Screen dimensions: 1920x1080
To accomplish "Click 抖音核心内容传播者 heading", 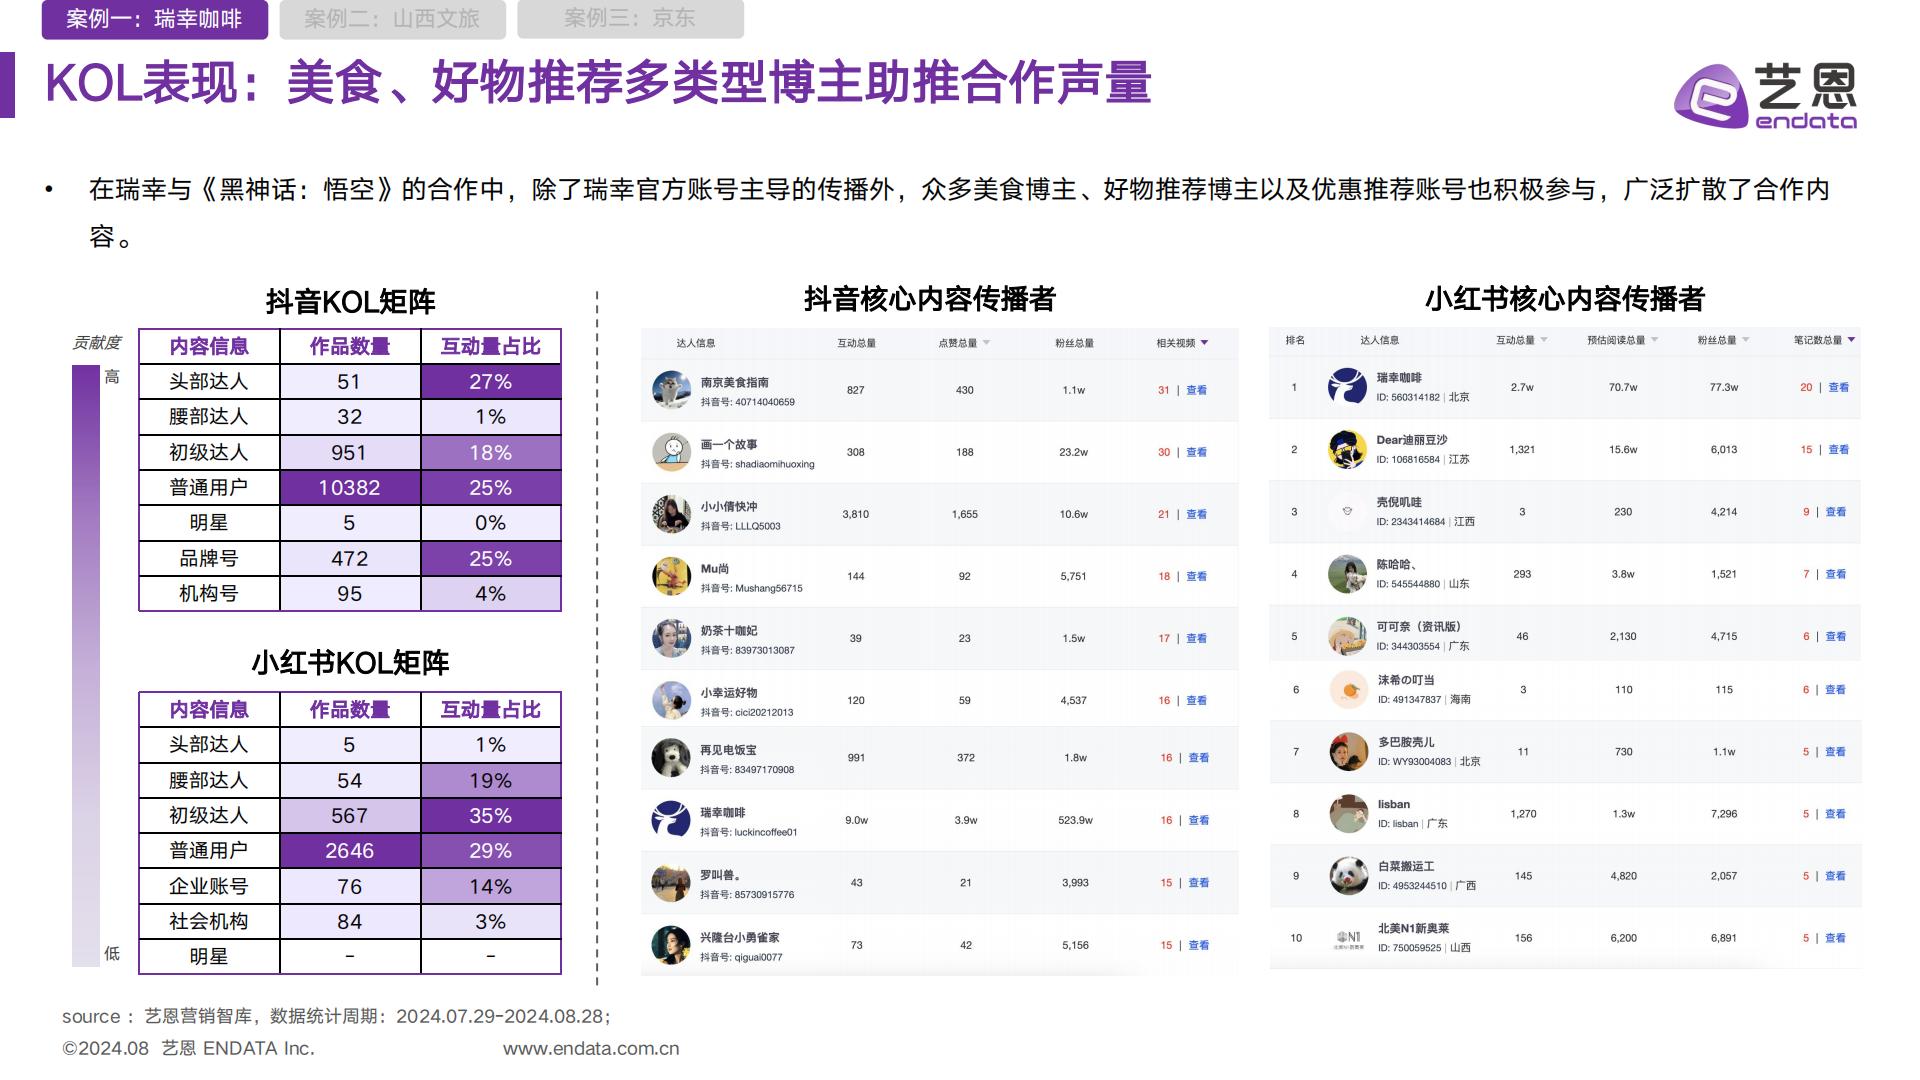I will (930, 299).
